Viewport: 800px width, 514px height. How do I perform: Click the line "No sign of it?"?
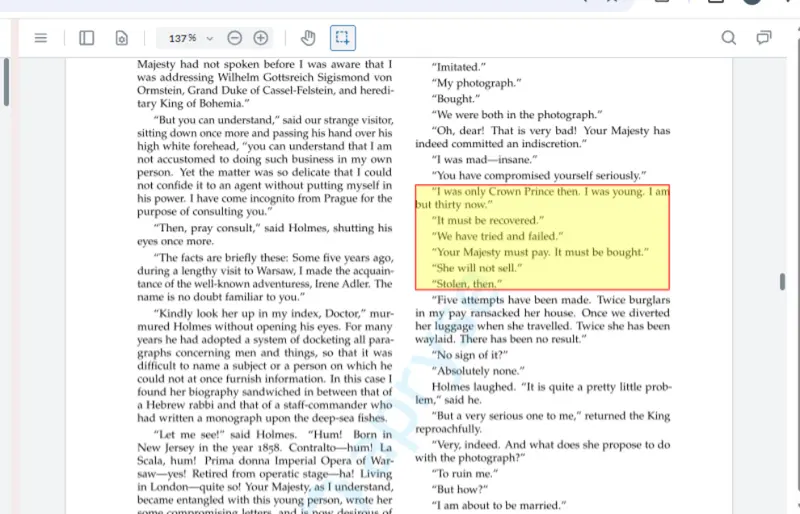470,355
